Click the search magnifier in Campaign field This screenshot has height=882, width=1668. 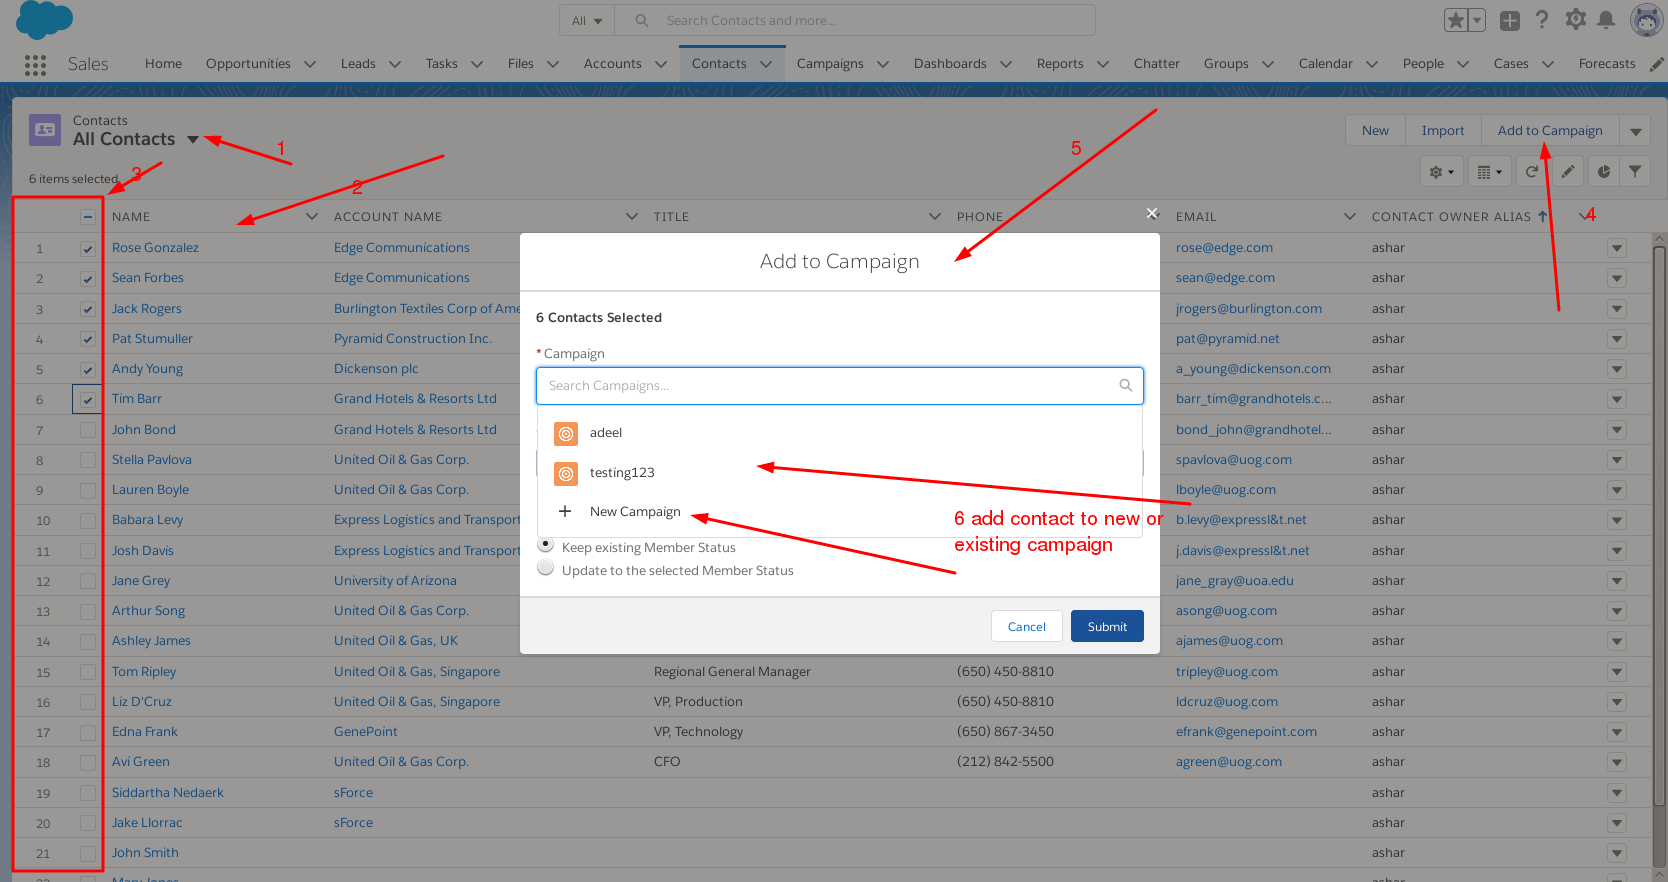pyautogui.click(x=1125, y=385)
